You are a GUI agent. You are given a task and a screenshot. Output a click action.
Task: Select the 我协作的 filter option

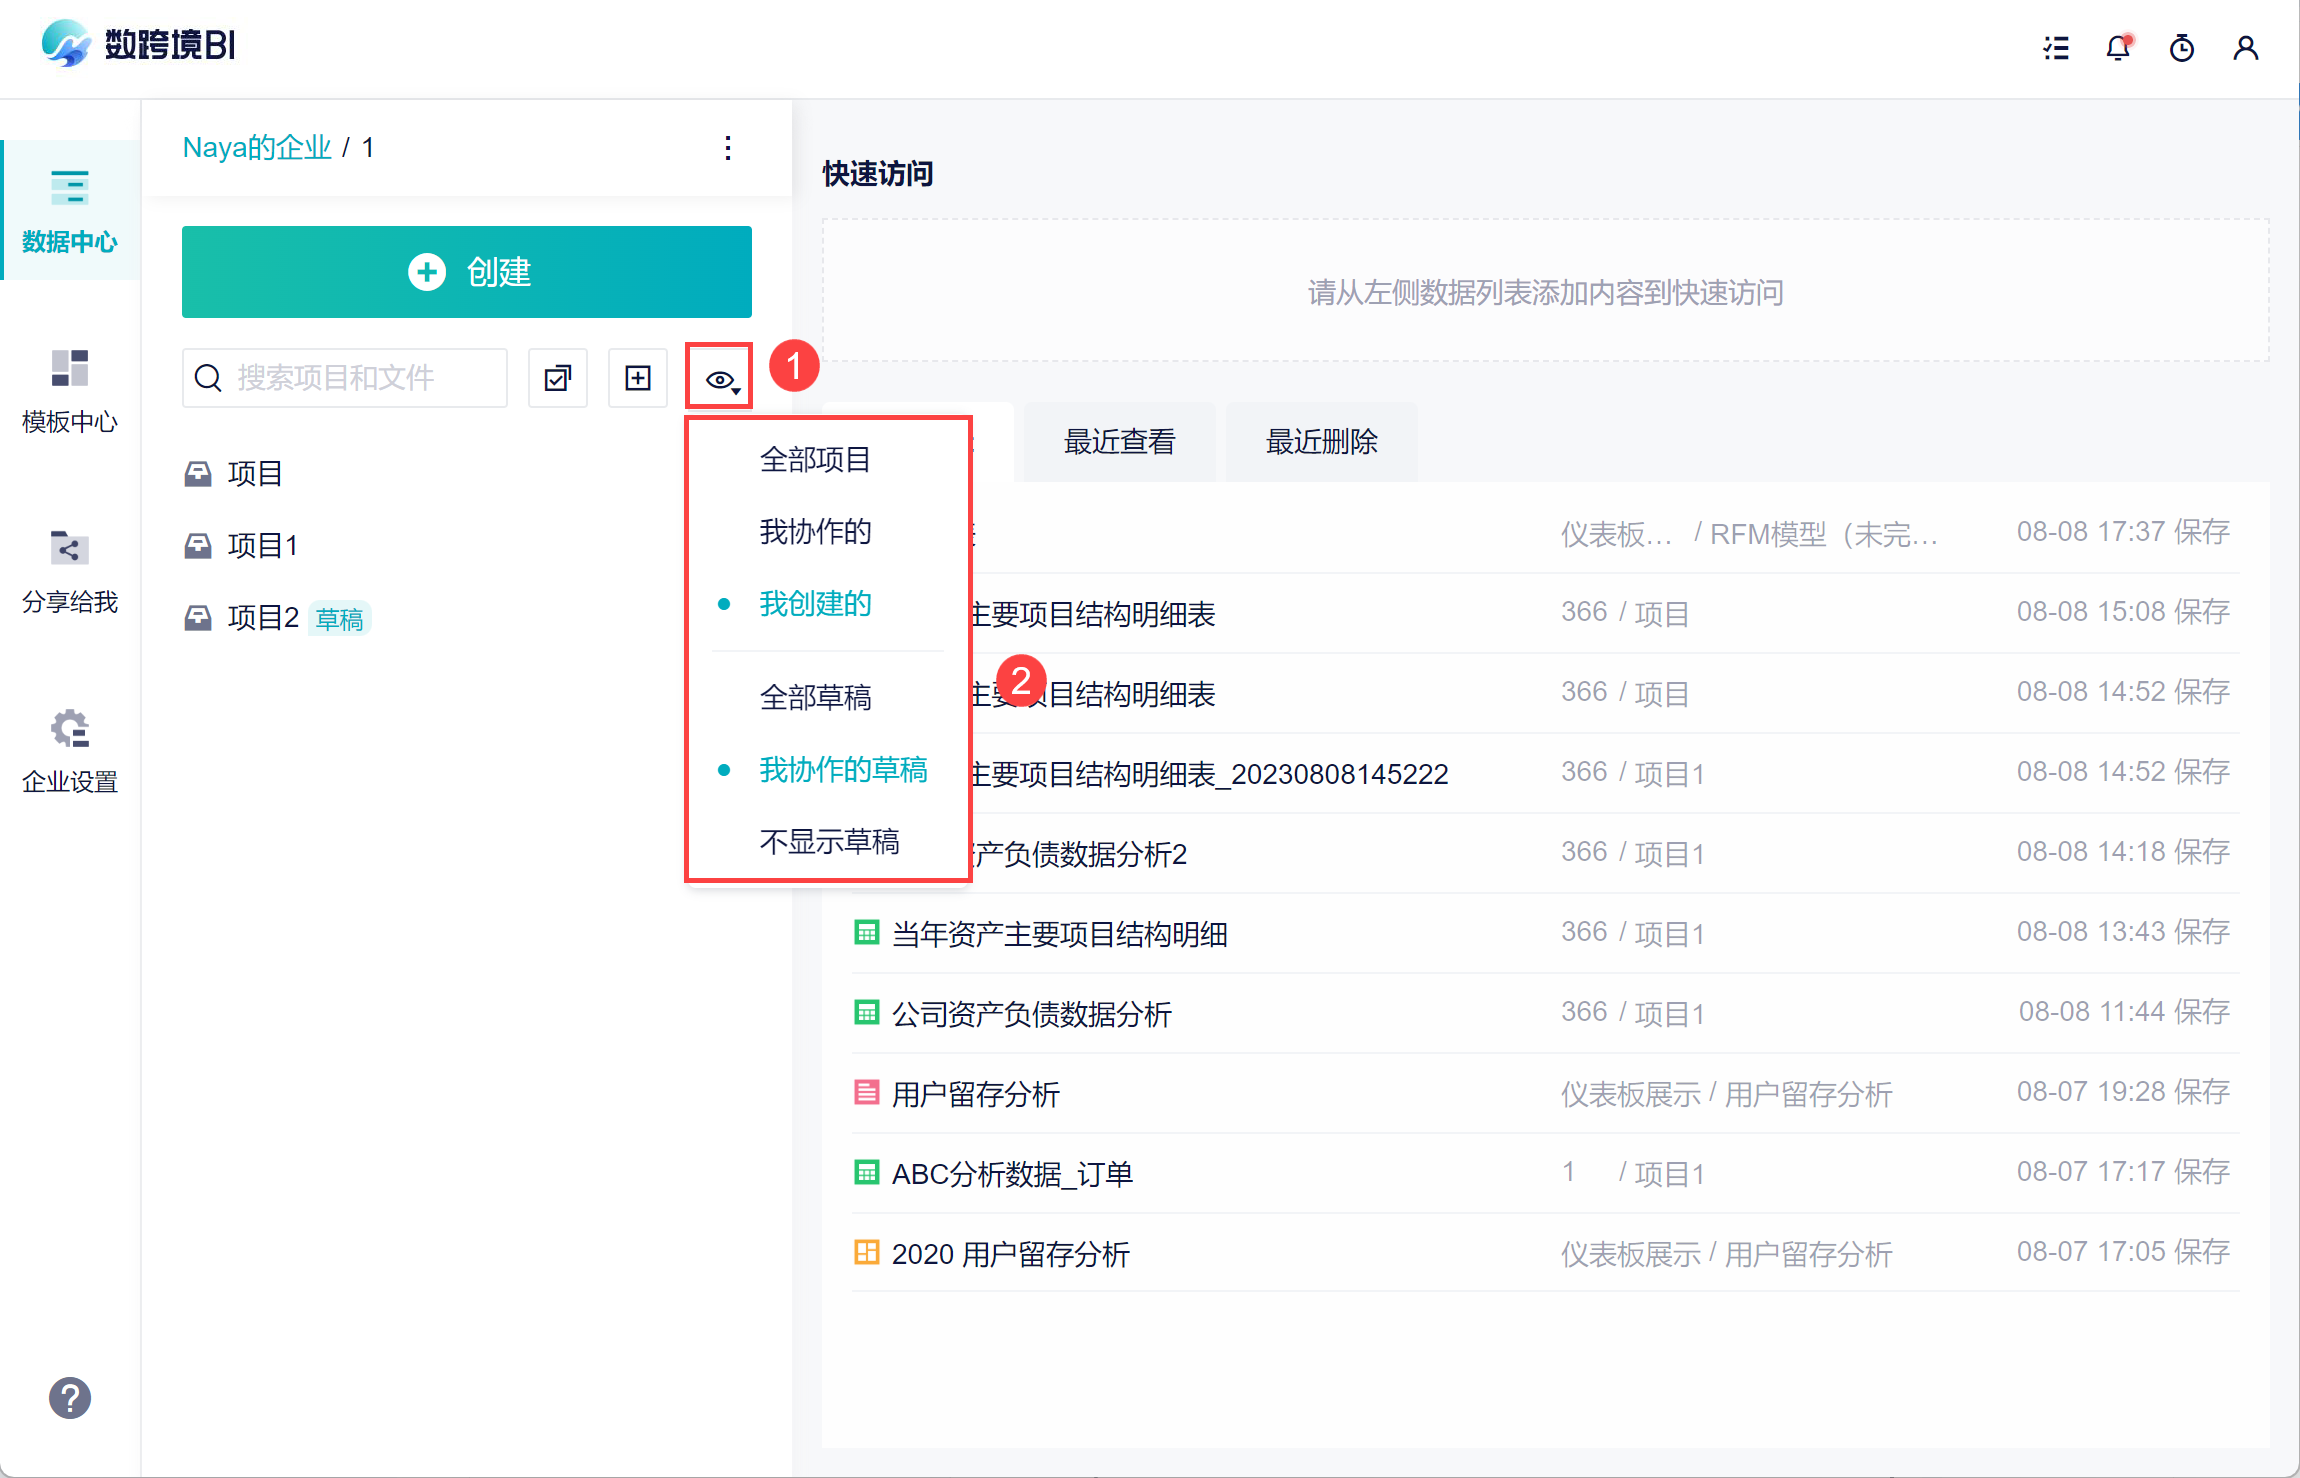tap(815, 531)
